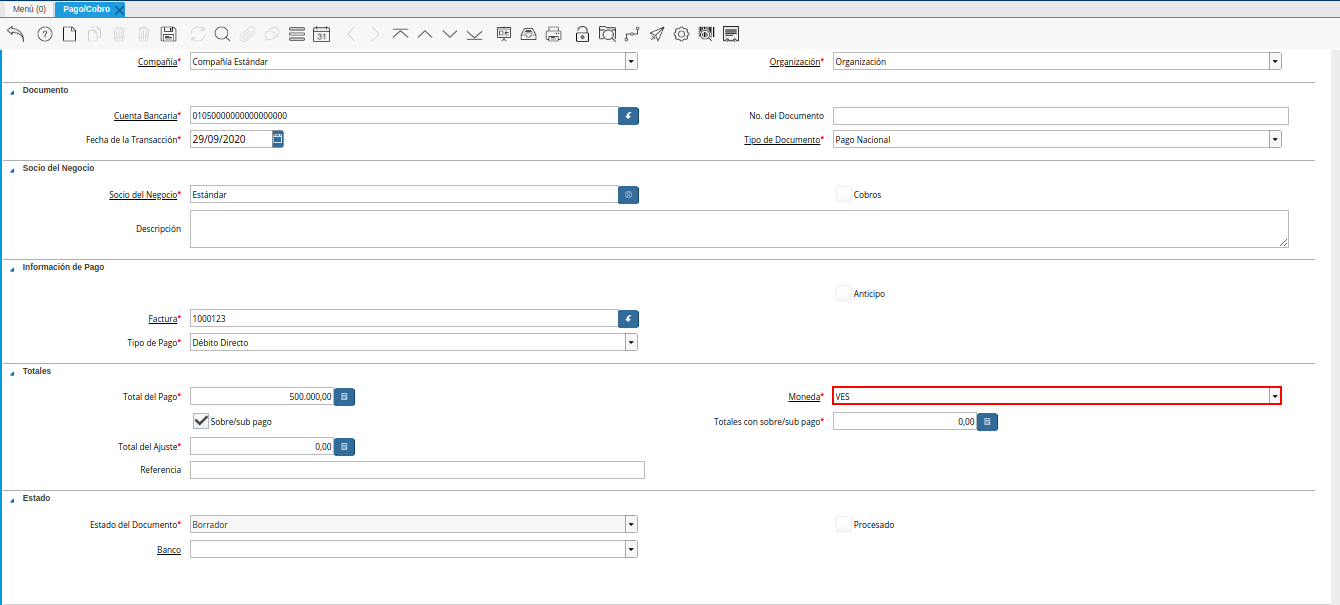Open the Moneda dropdown
Image resolution: width=1340 pixels, height=605 pixels.
click(x=1274, y=397)
